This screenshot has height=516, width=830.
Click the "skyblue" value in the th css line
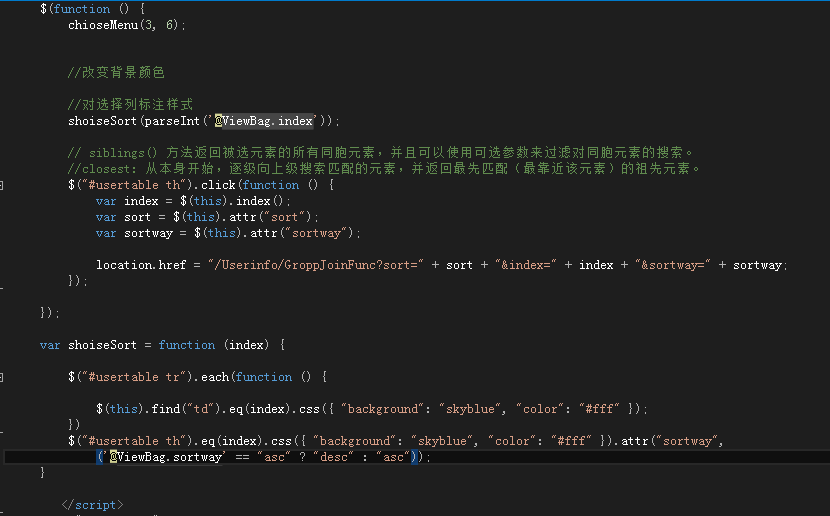(x=450, y=441)
